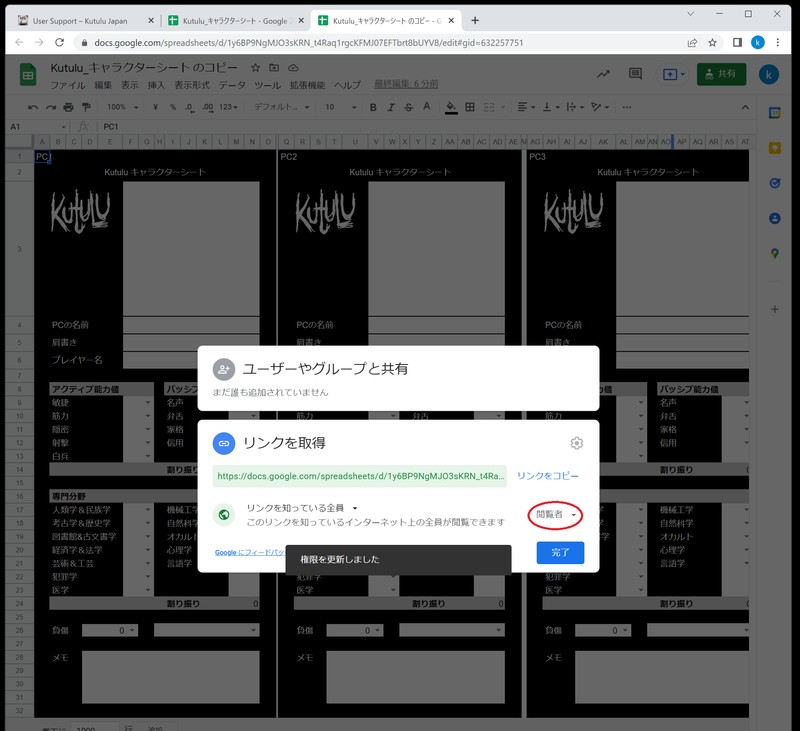This screenshot has height=731, width=800.
Task: Click the Chrome address bar URL
Action: [x=308, y=43]
